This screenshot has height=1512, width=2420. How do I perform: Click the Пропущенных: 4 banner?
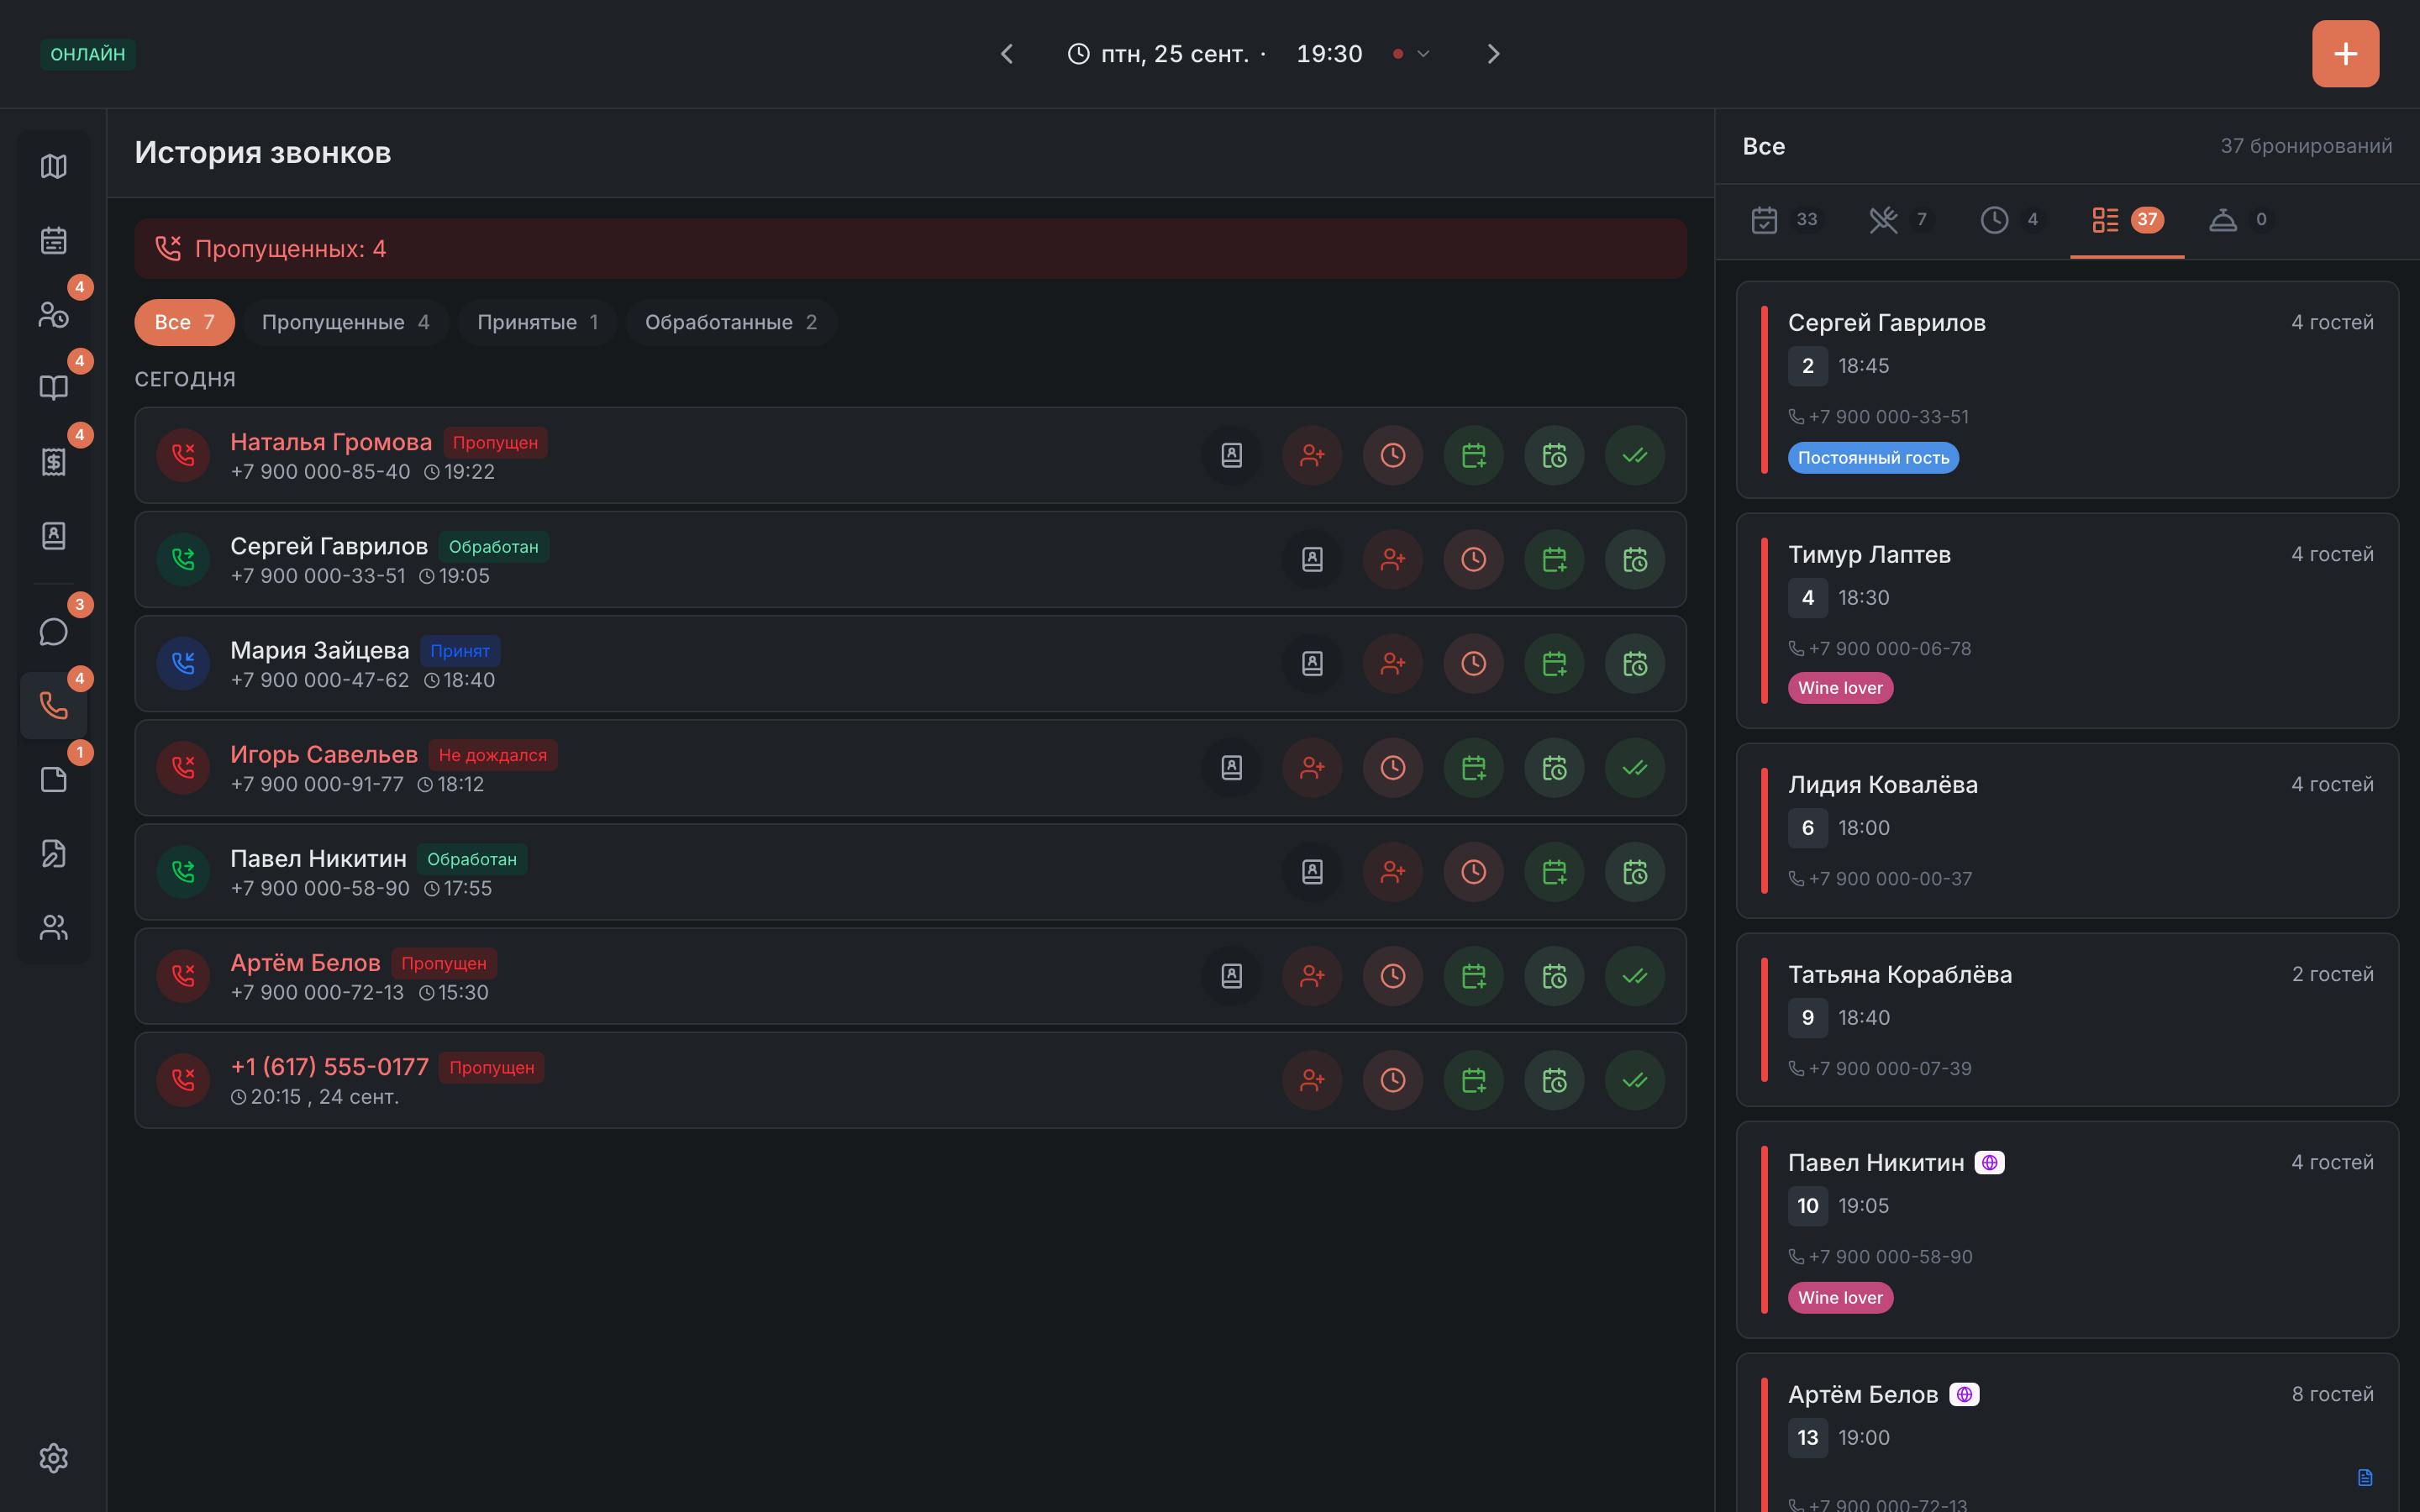[910, 249]
